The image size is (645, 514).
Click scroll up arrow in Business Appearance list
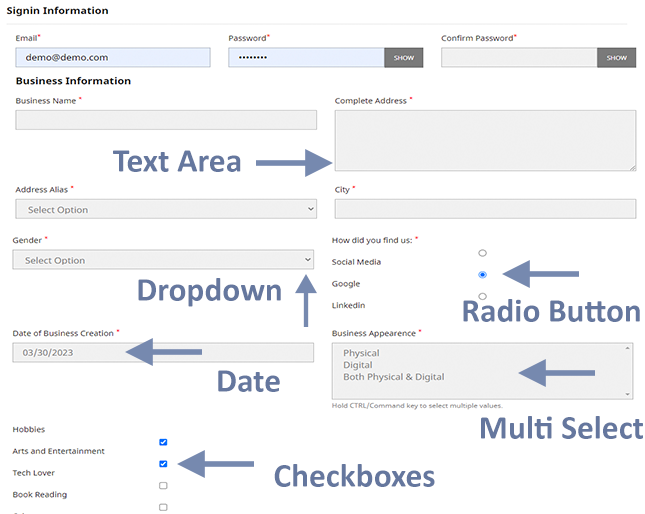point(628,349)
